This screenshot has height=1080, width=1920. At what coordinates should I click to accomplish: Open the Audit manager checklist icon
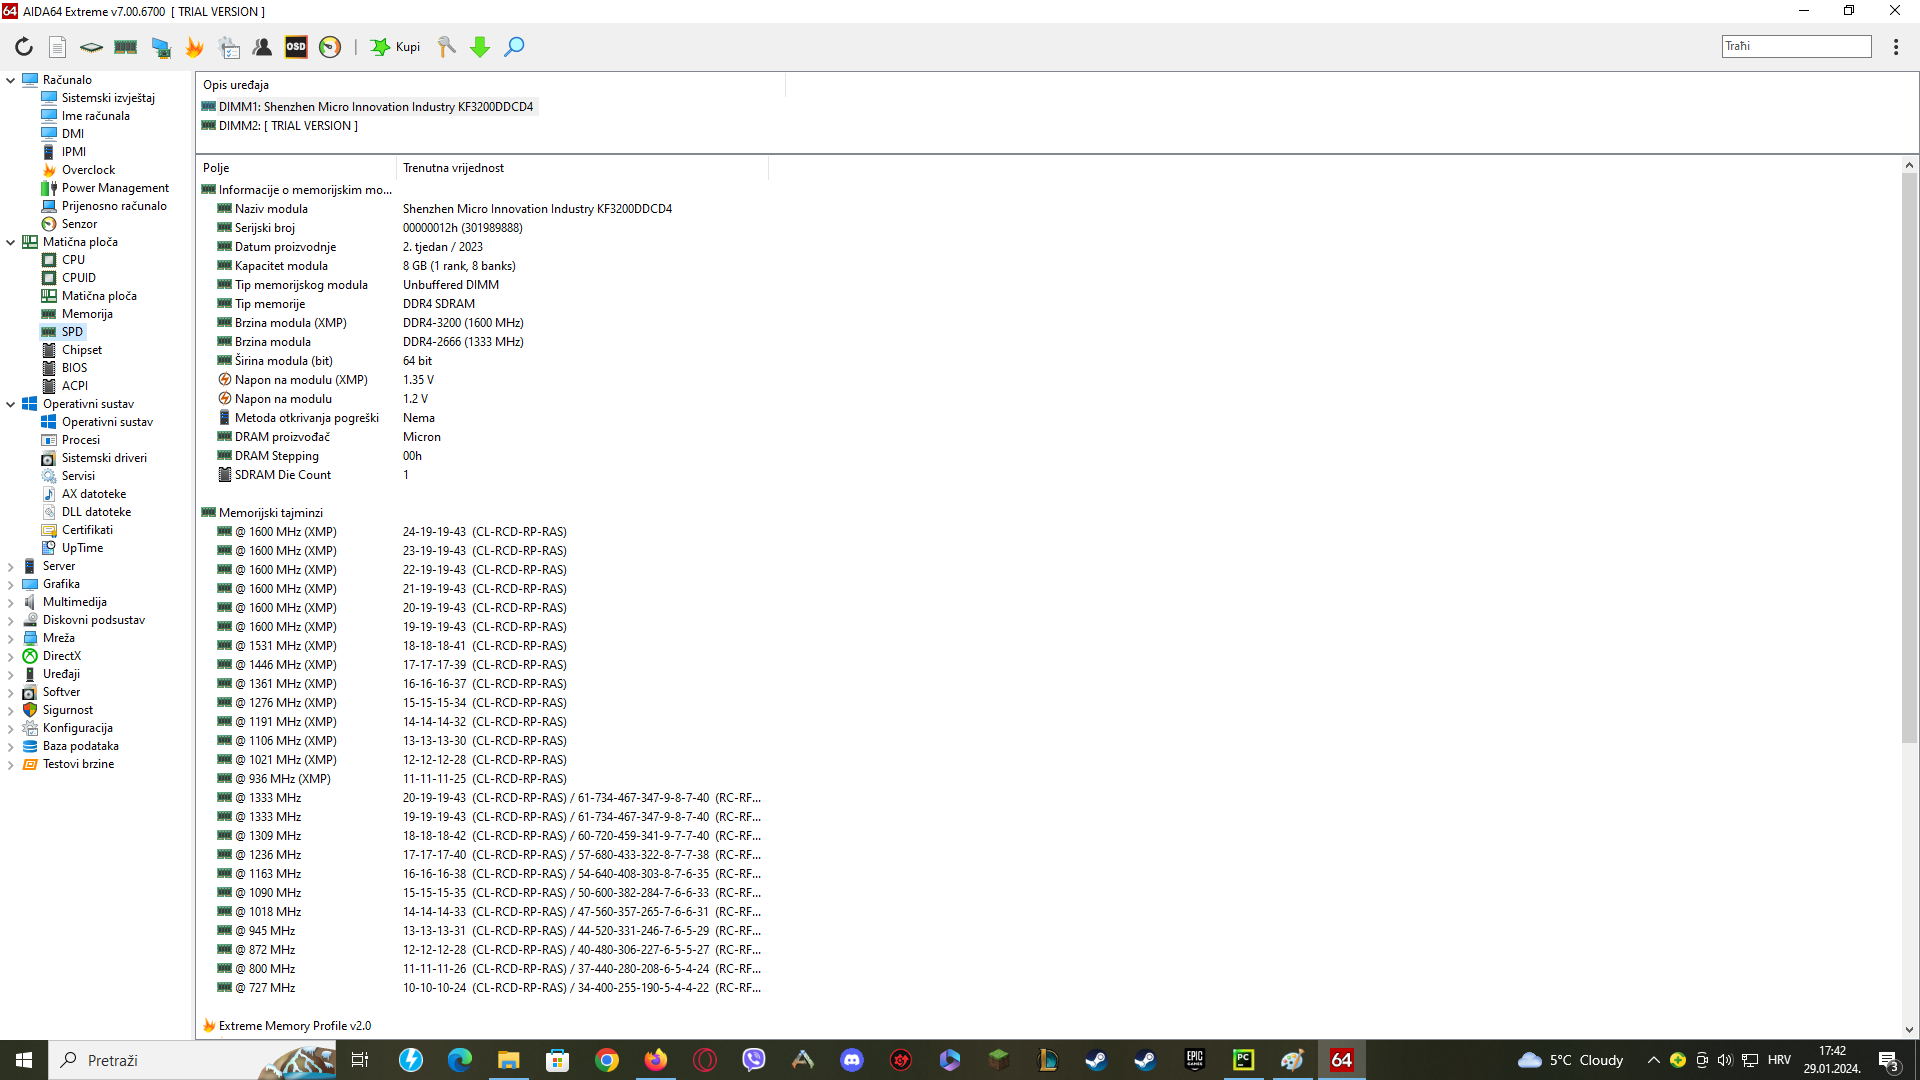tap(229, 47)
